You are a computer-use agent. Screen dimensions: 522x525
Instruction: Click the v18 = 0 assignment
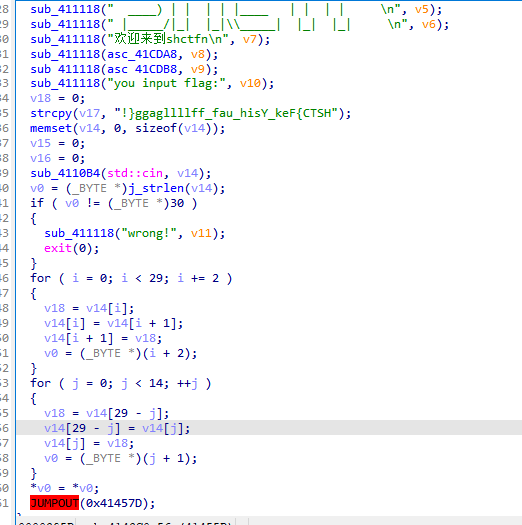point(58,98)
